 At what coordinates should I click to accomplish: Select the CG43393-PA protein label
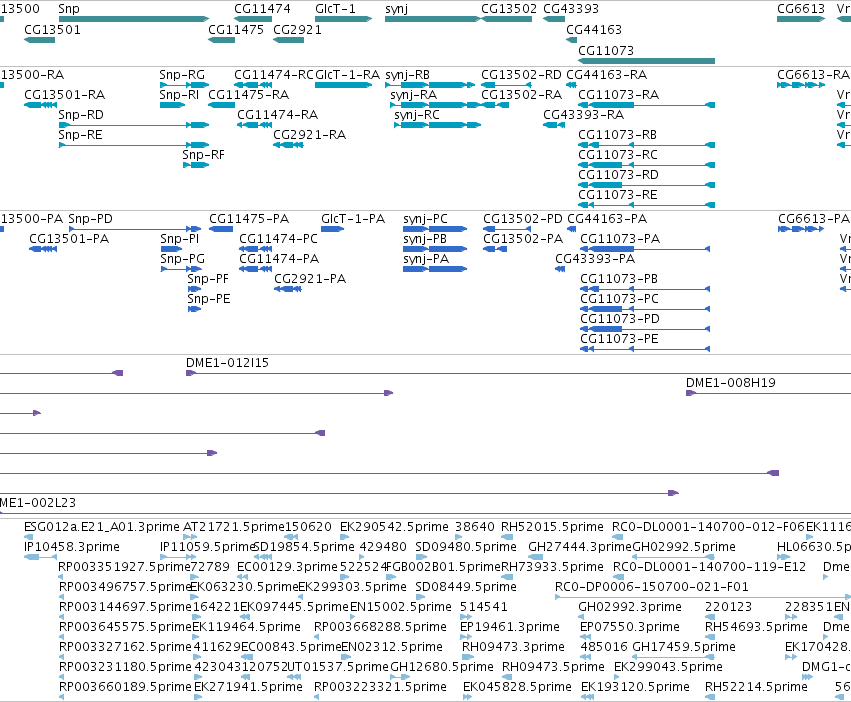point(595,259)
